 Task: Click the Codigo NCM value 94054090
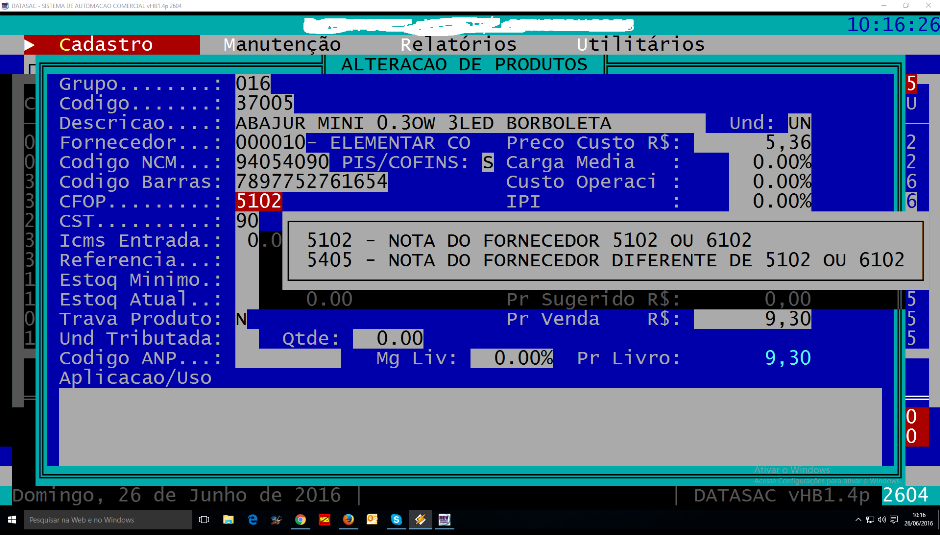click(x=282, y=162)
